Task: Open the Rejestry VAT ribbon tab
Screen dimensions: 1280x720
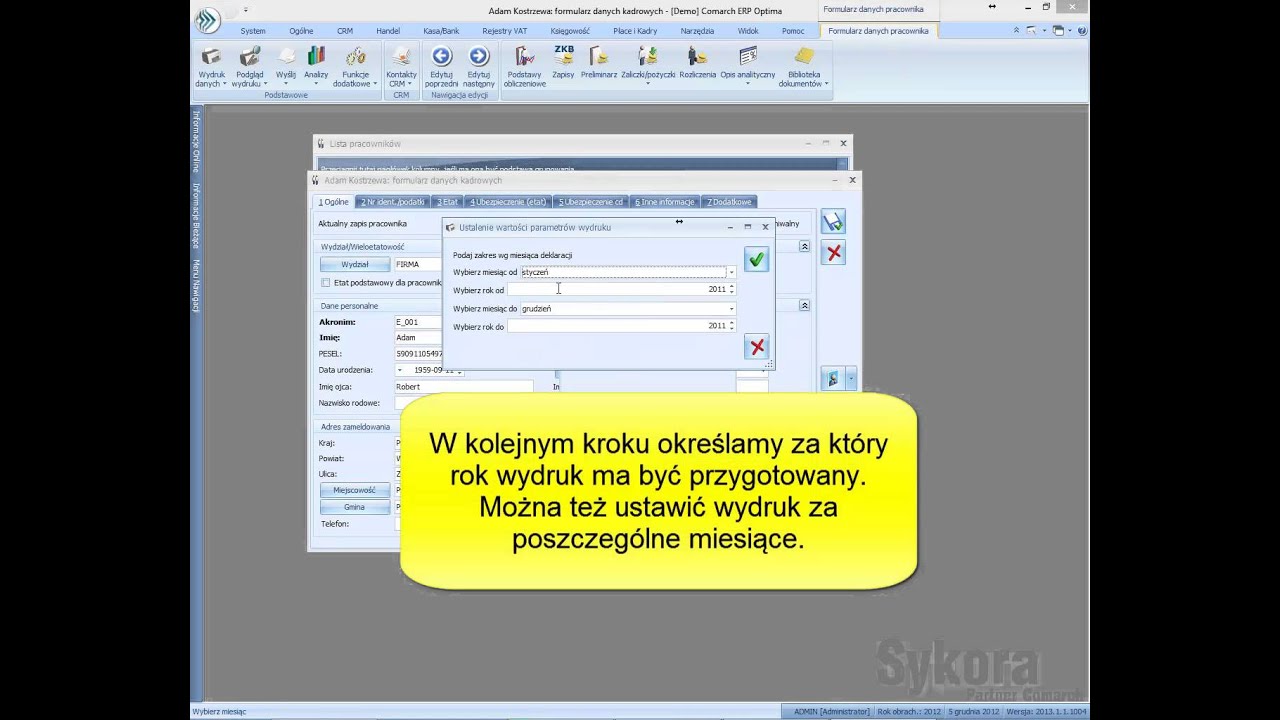Action: [x=505, y=31]
